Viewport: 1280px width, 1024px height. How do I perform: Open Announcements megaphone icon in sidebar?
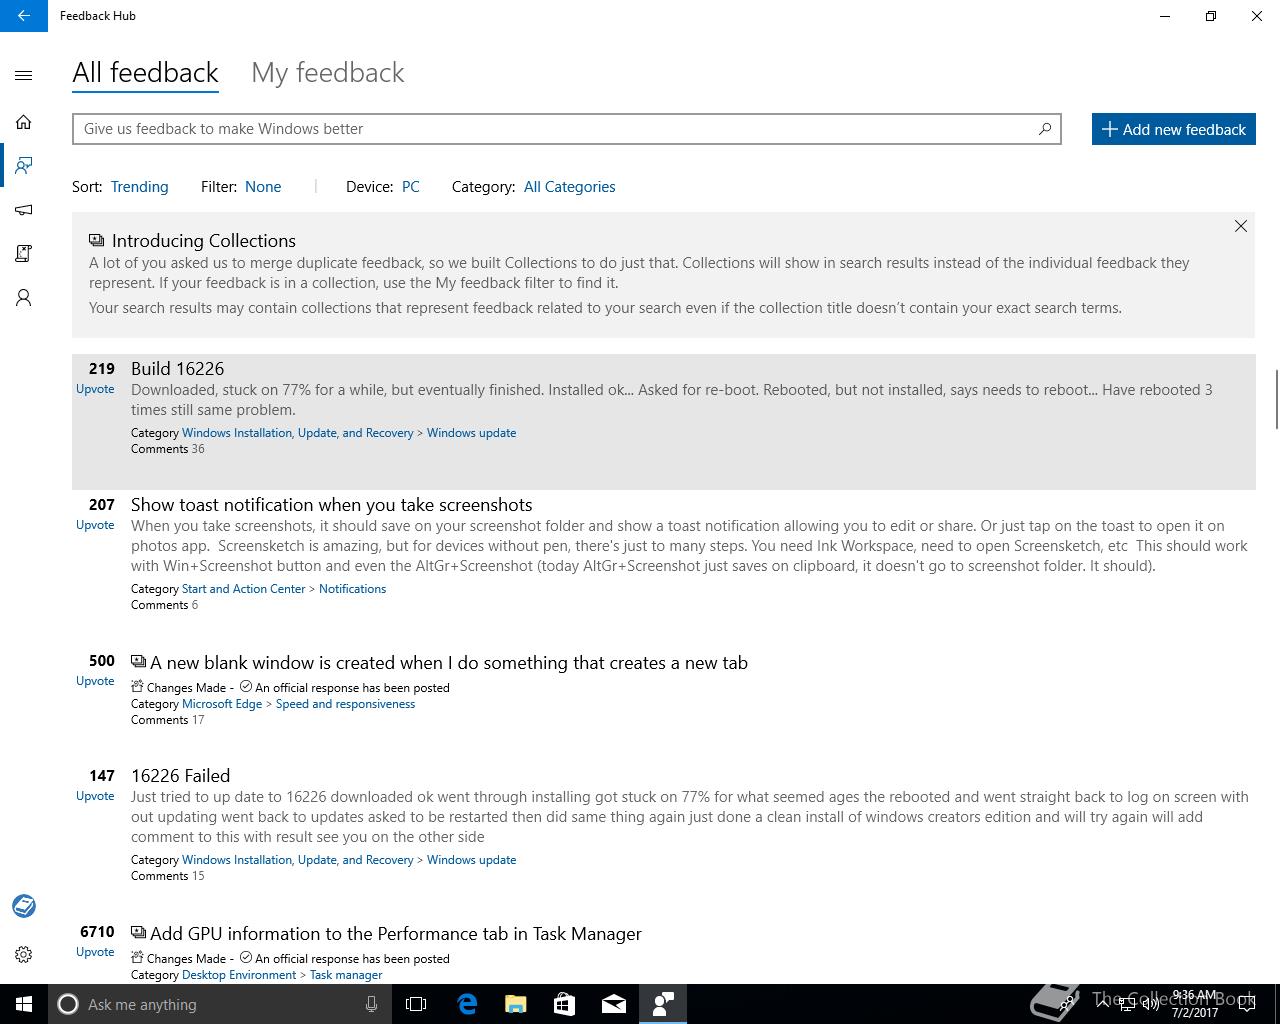click(x=24, y=210)
